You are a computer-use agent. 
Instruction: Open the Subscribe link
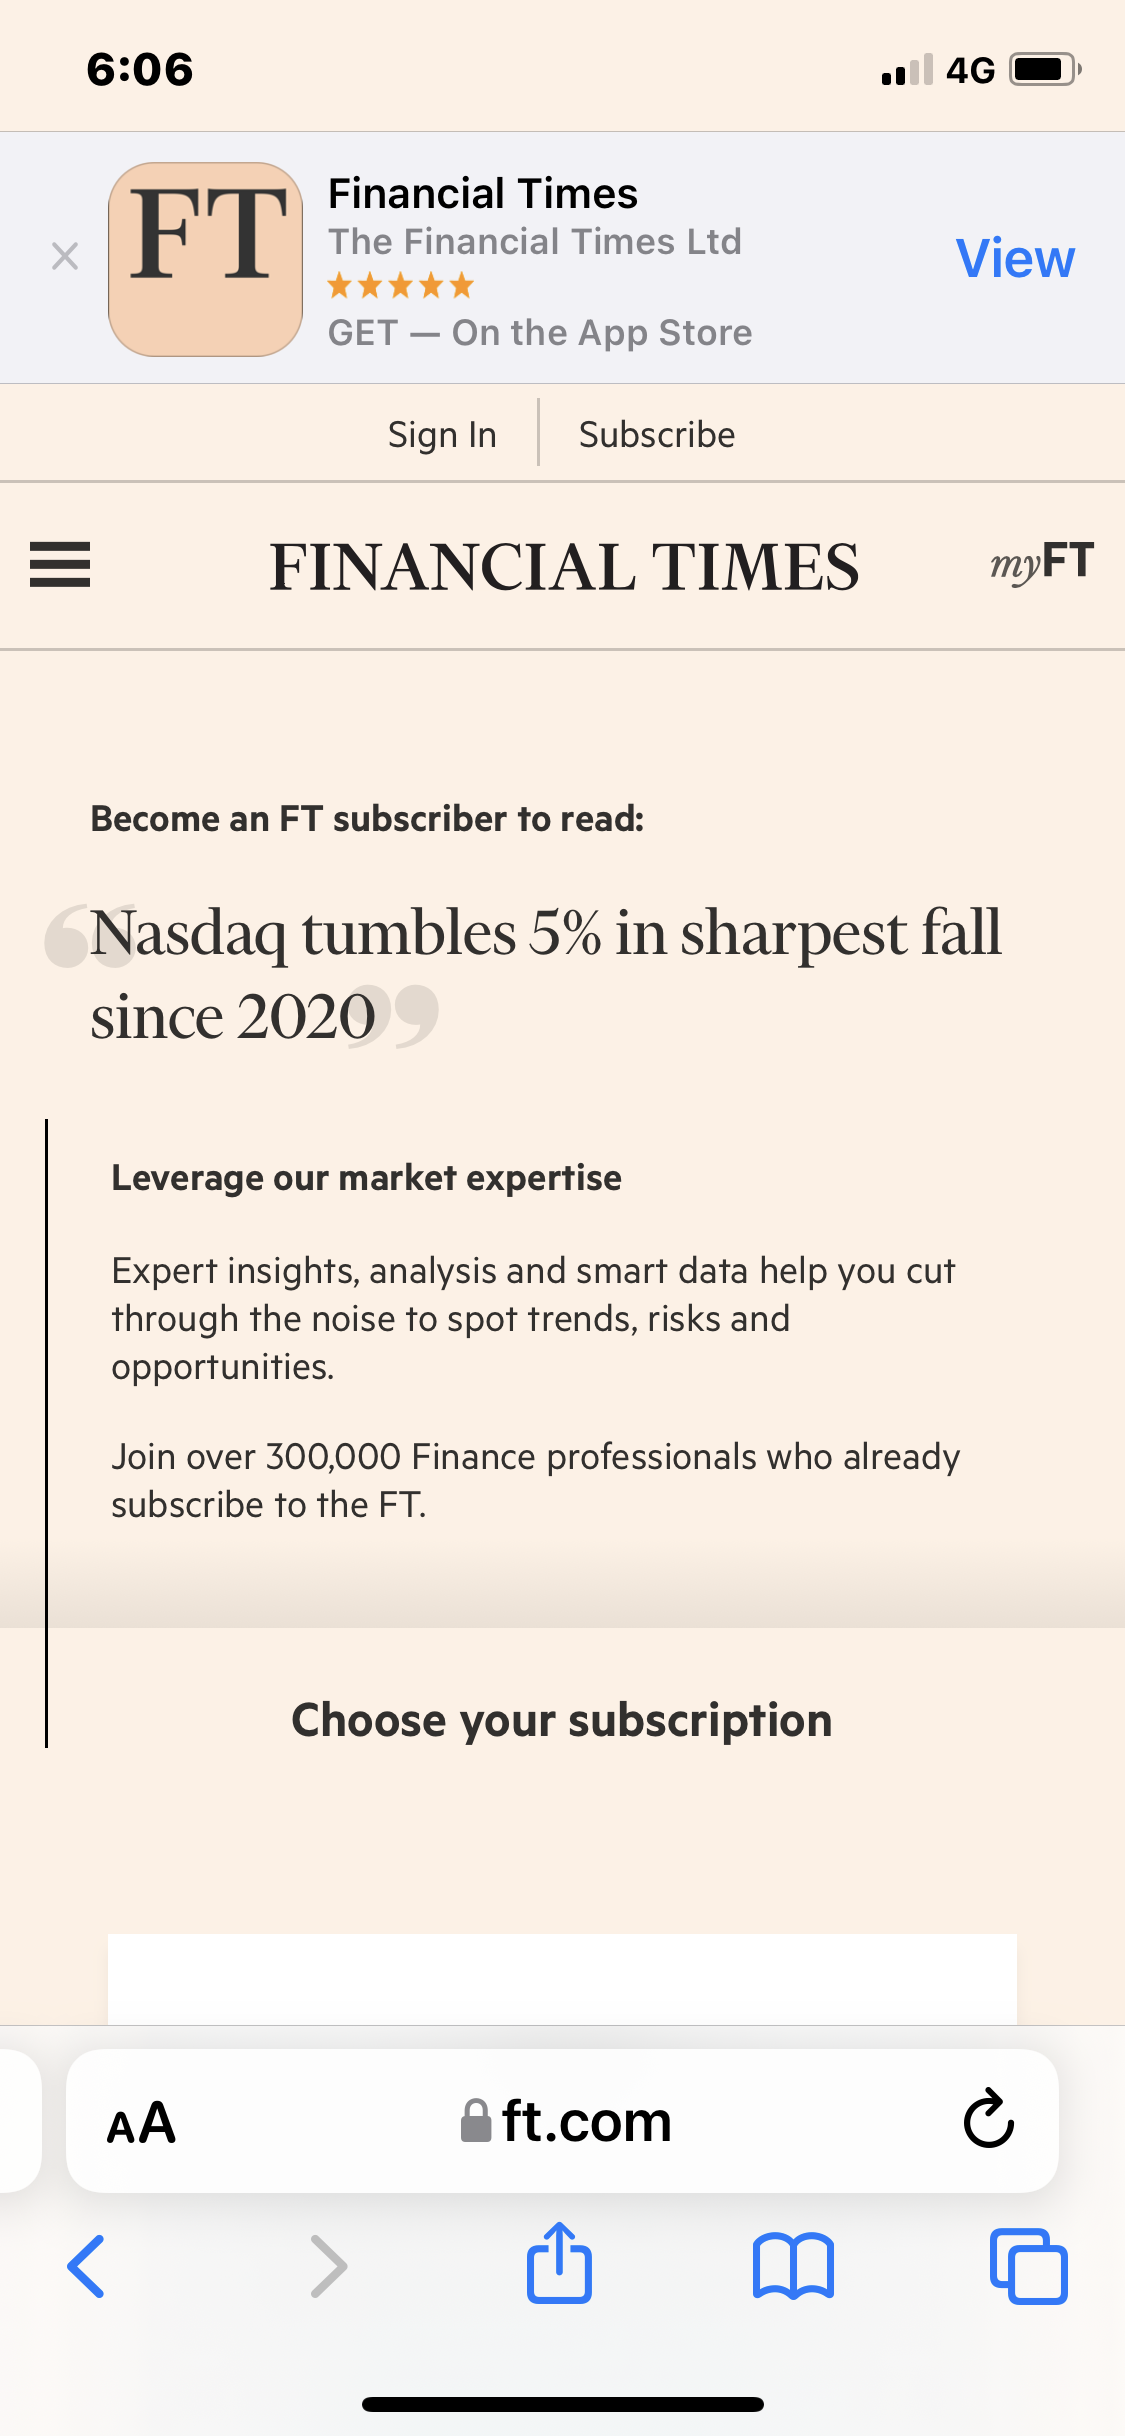pos(657,434)
